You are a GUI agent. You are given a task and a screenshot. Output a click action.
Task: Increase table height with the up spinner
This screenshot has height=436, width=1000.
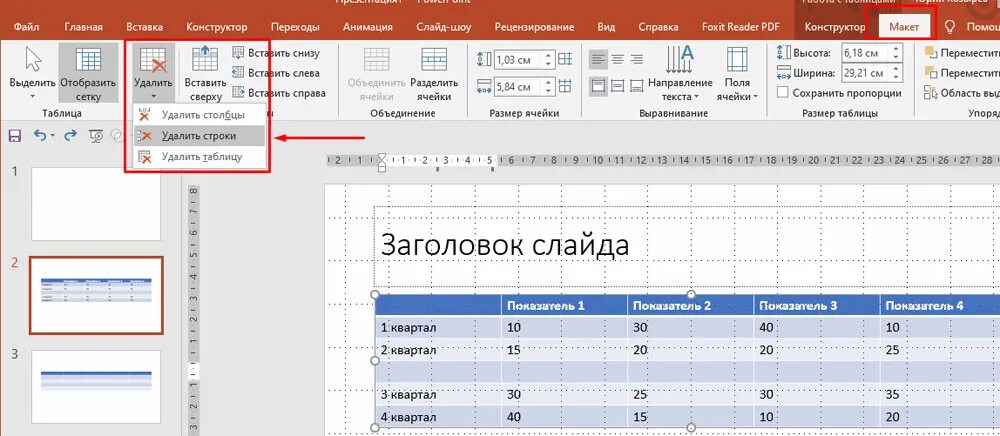click(x=897, y=49)
